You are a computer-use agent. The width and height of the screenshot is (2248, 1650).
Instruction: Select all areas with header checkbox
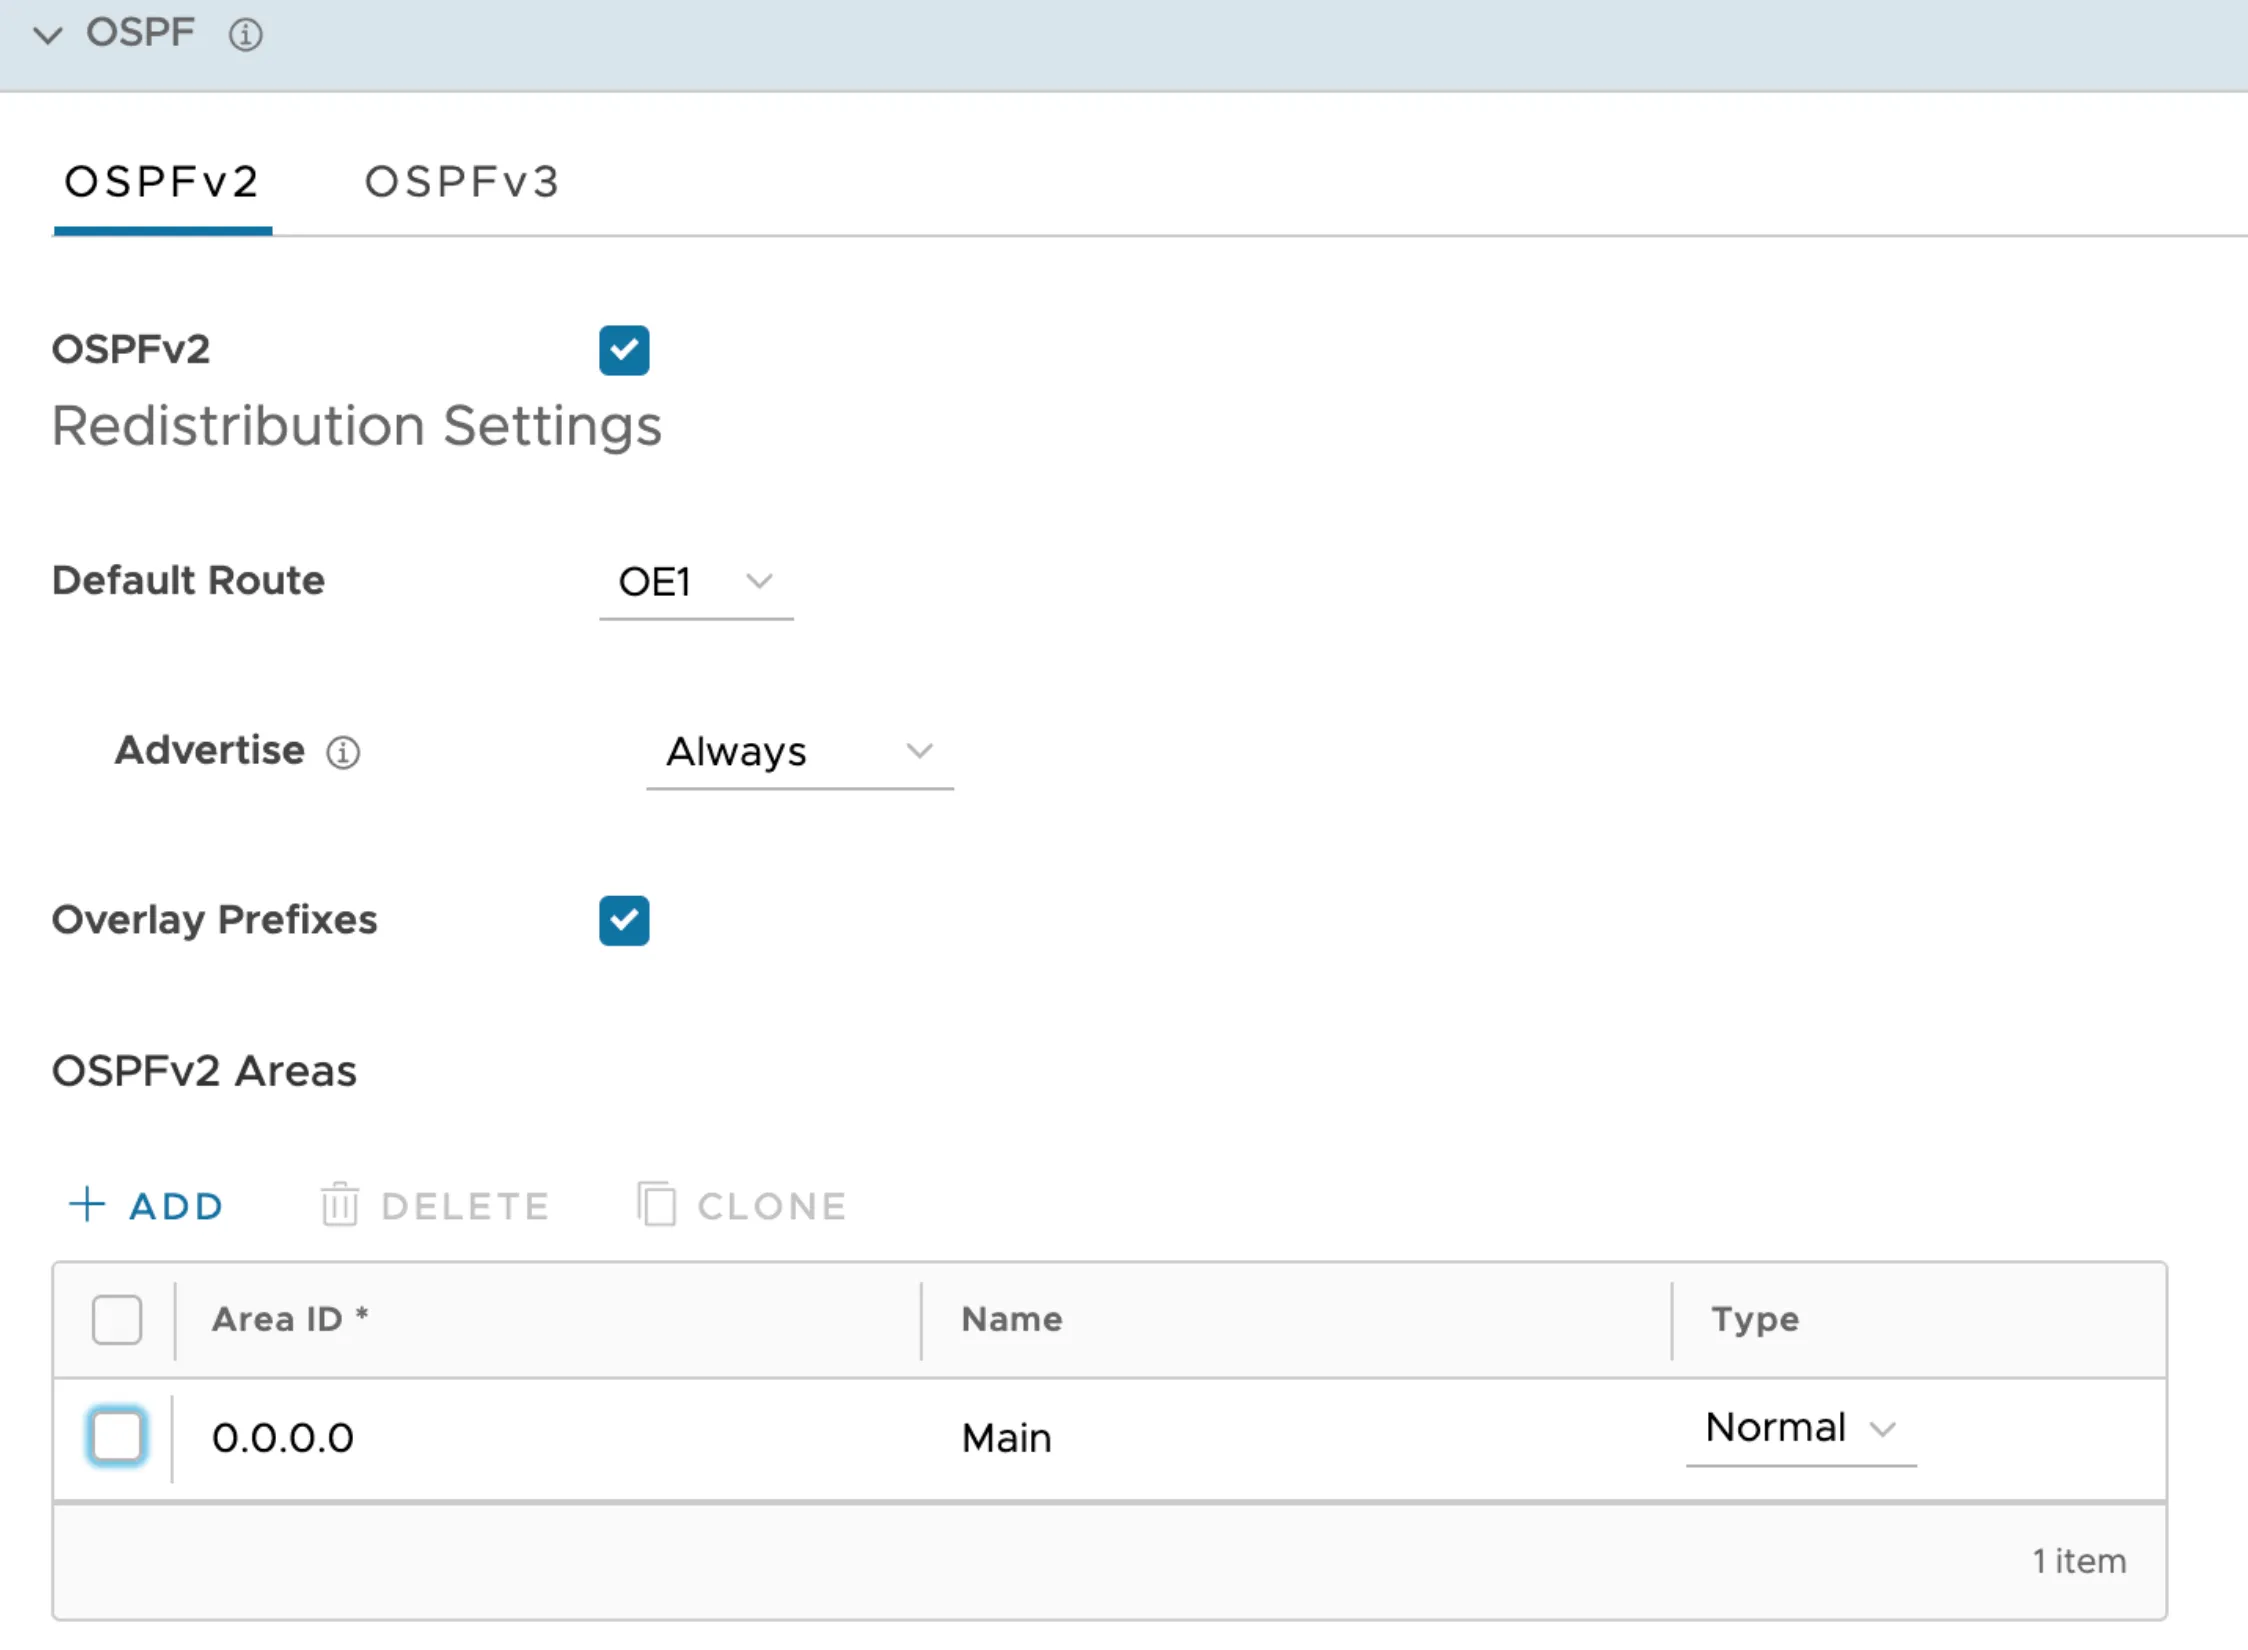[117, 1320]
